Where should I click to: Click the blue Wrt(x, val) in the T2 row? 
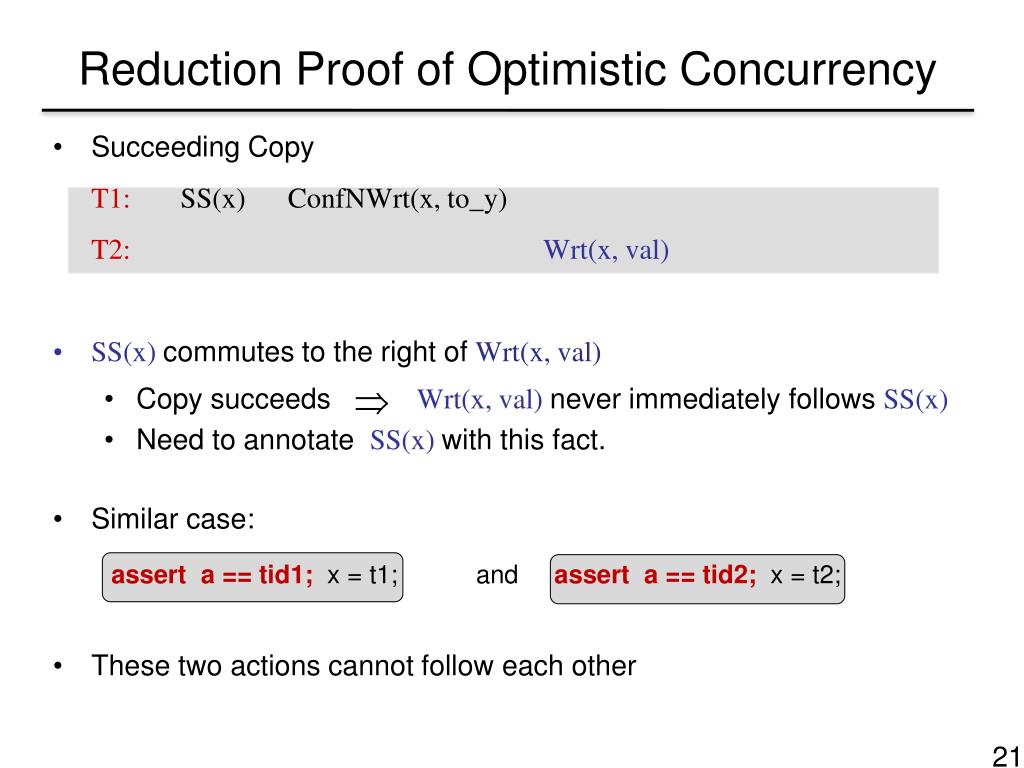pyautogui.click(x=606, y=250)
